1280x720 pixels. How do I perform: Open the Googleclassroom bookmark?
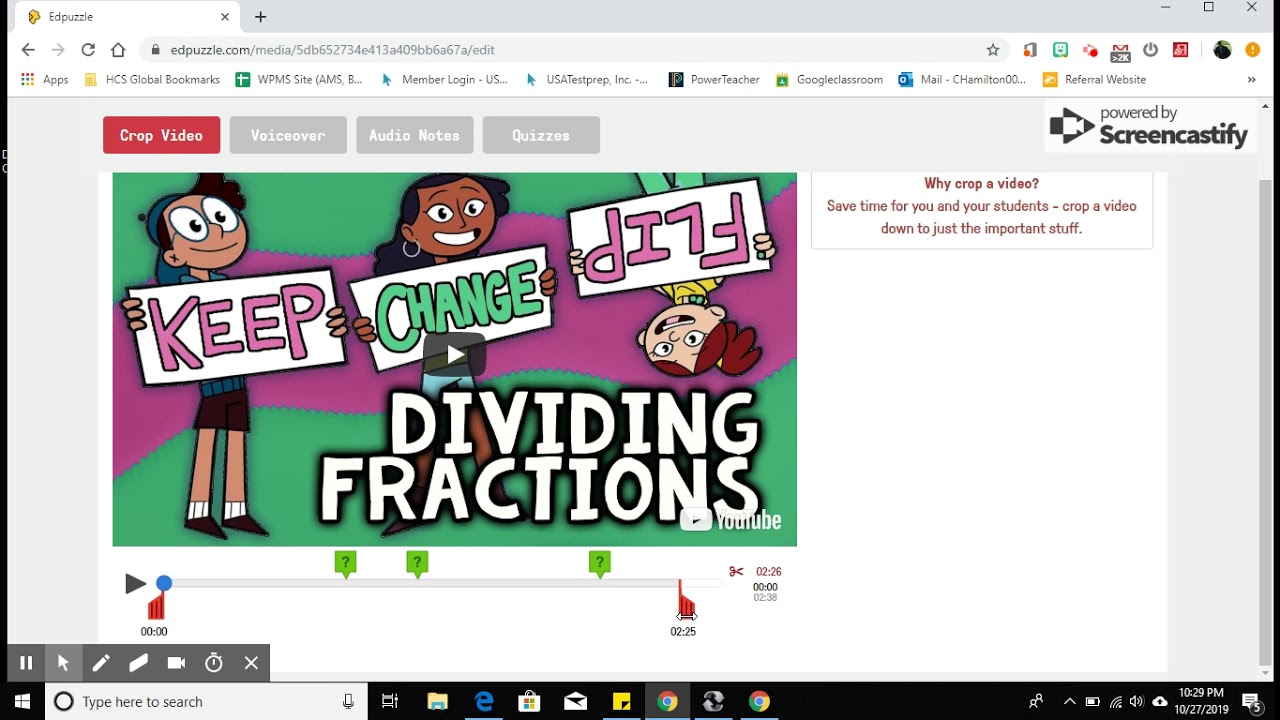[829, 80]
